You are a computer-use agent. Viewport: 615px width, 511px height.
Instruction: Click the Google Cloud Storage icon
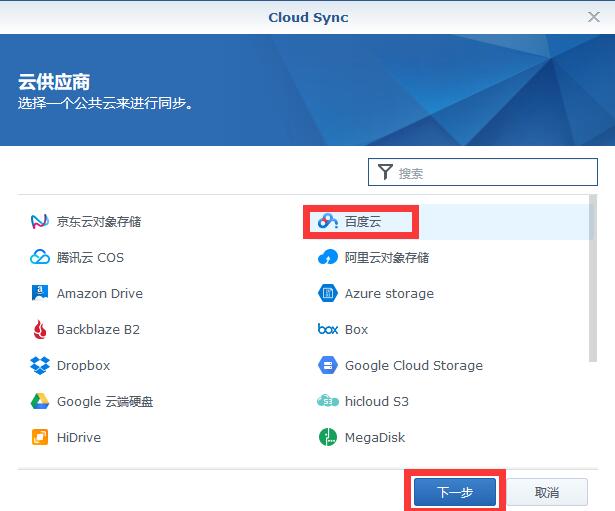point(328,365)
